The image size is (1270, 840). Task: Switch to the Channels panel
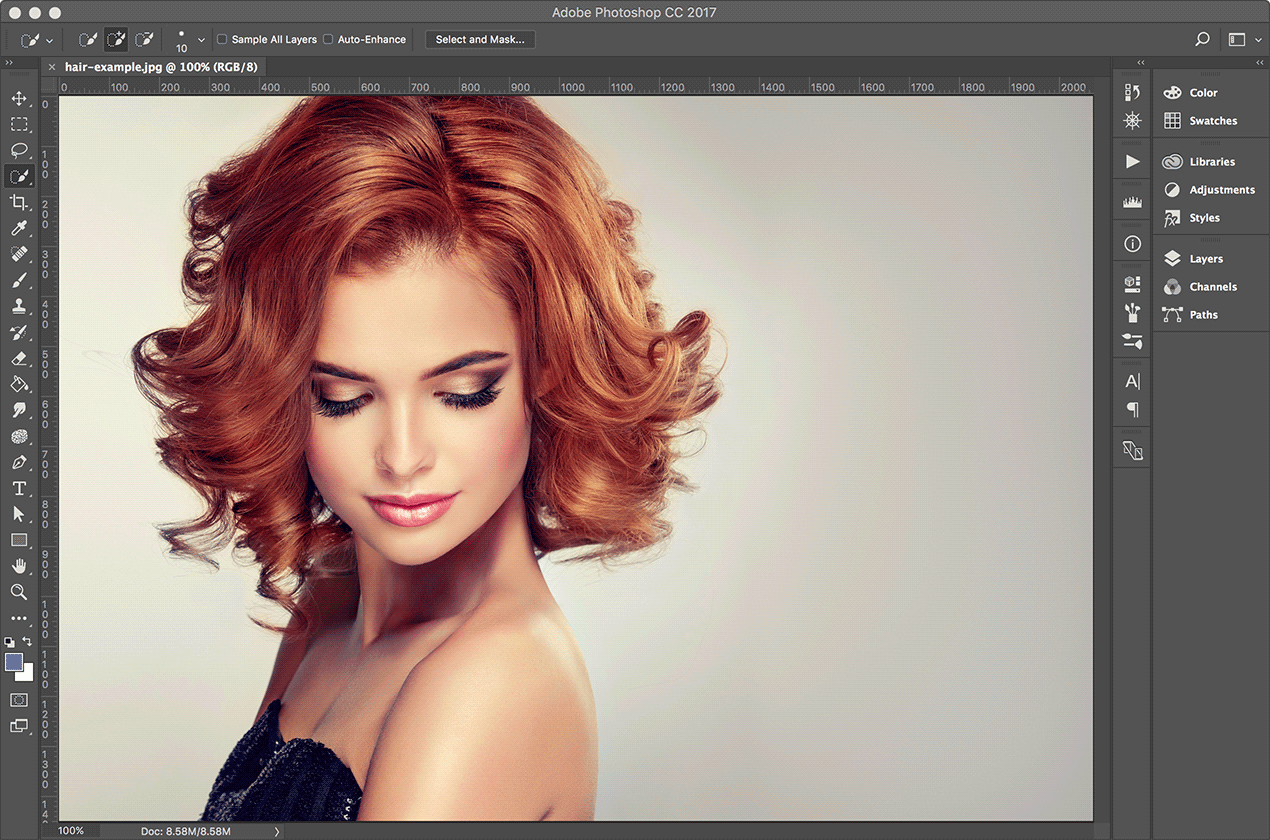coord(1212,287)
